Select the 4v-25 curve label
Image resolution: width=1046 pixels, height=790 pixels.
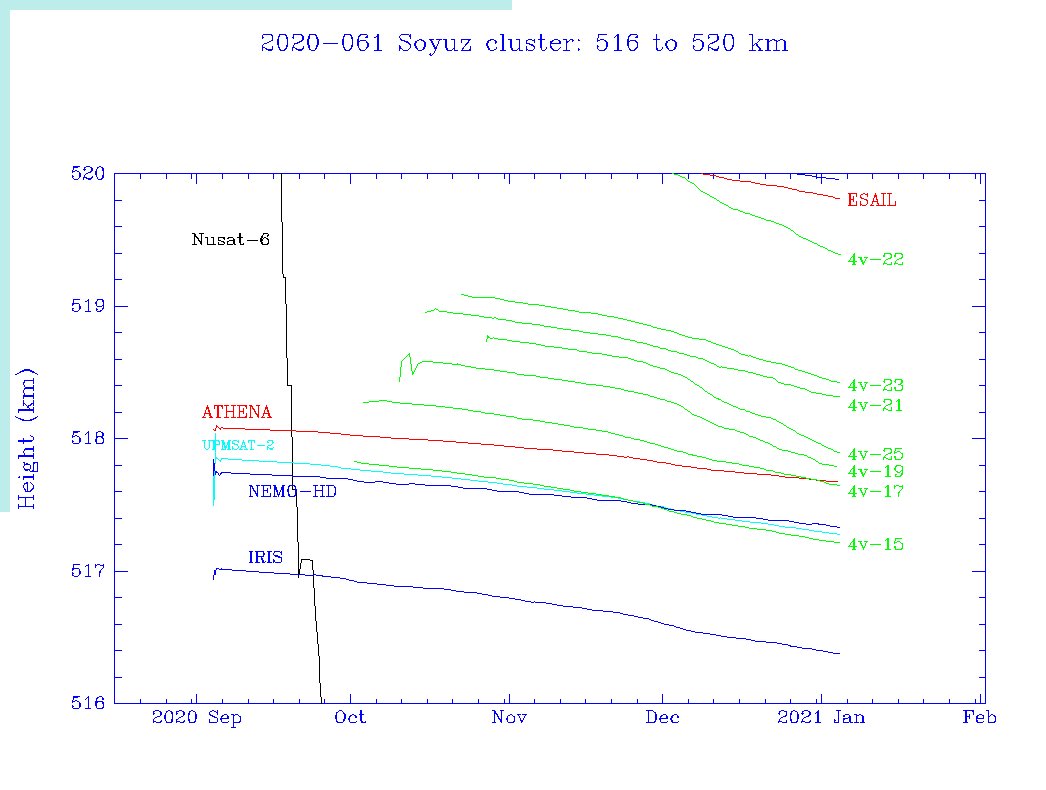tap(875, 455)
